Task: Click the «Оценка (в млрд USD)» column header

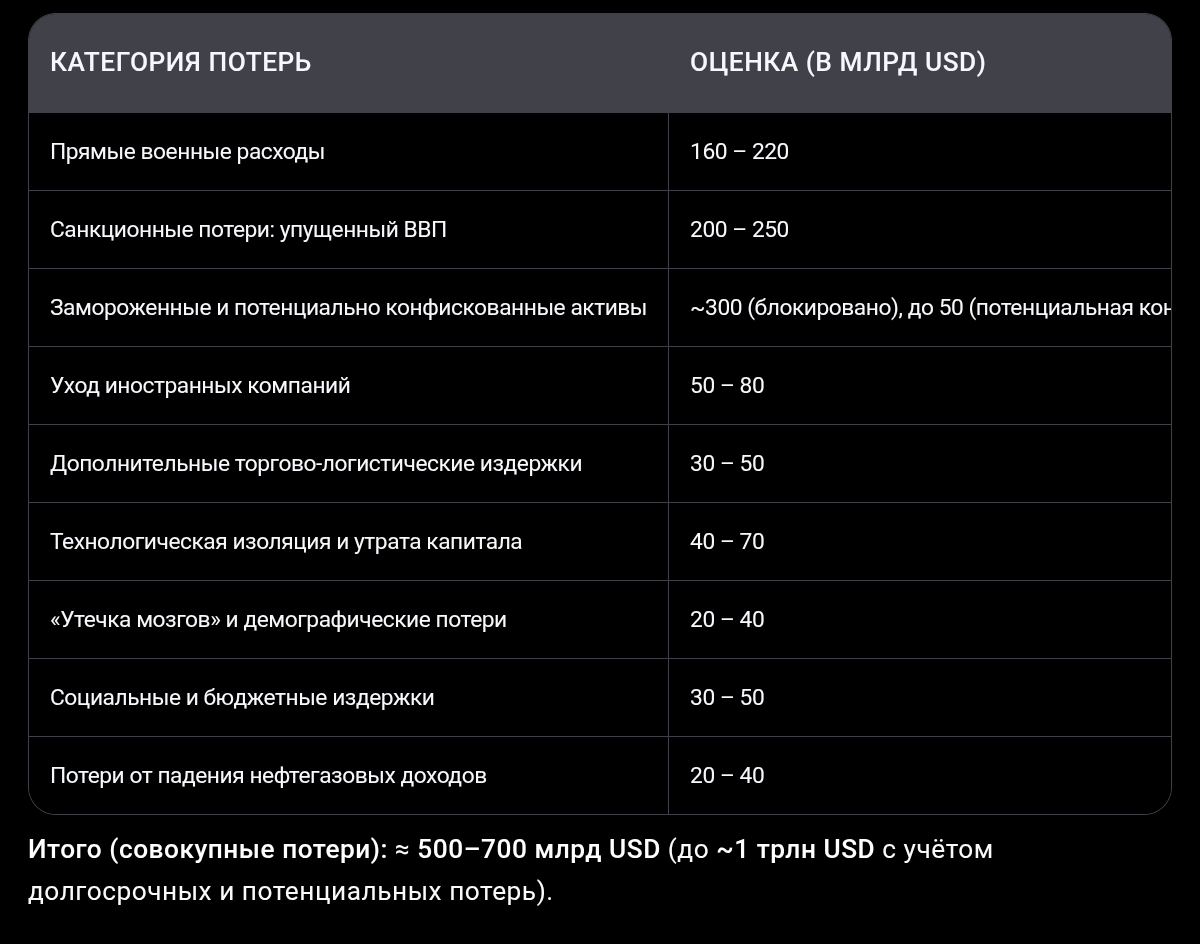Action: (x=837, y=62)
